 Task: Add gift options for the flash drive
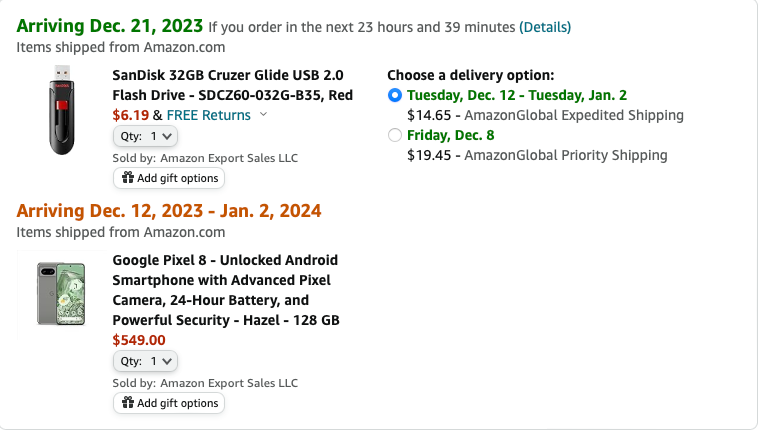click(x=169, y=178)
